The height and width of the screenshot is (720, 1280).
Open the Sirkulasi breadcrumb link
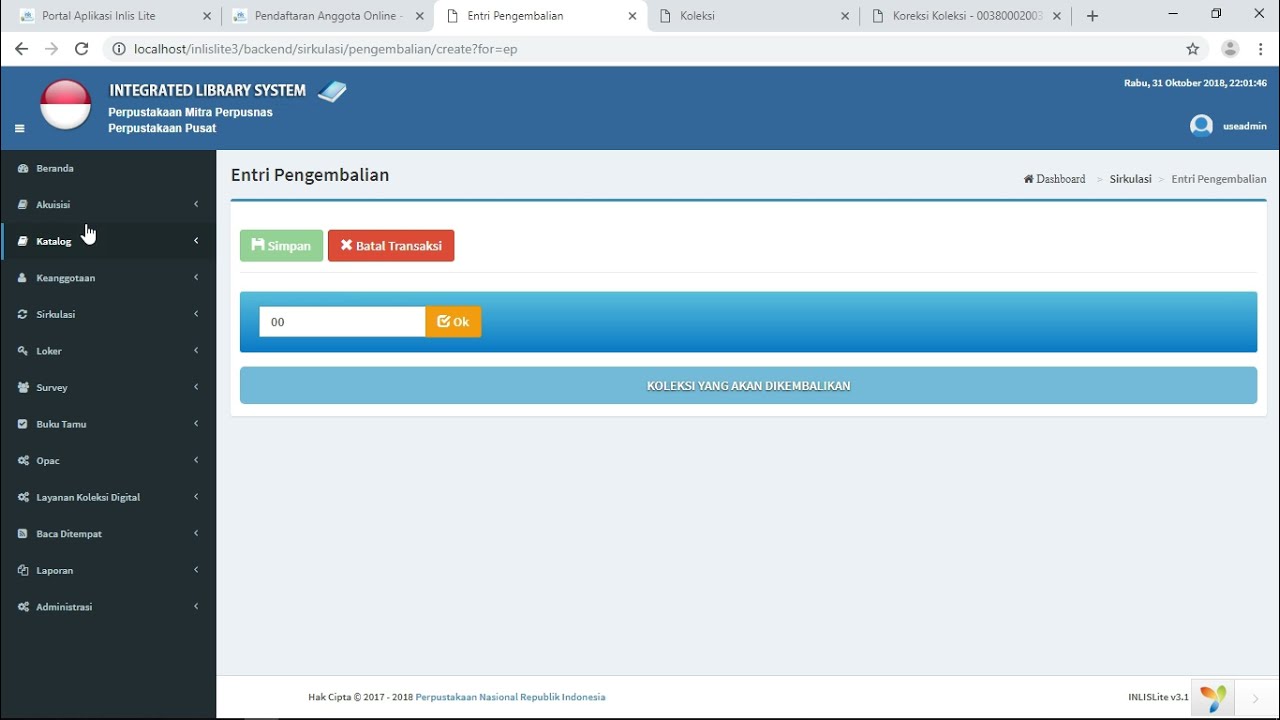pos(1130,179)
